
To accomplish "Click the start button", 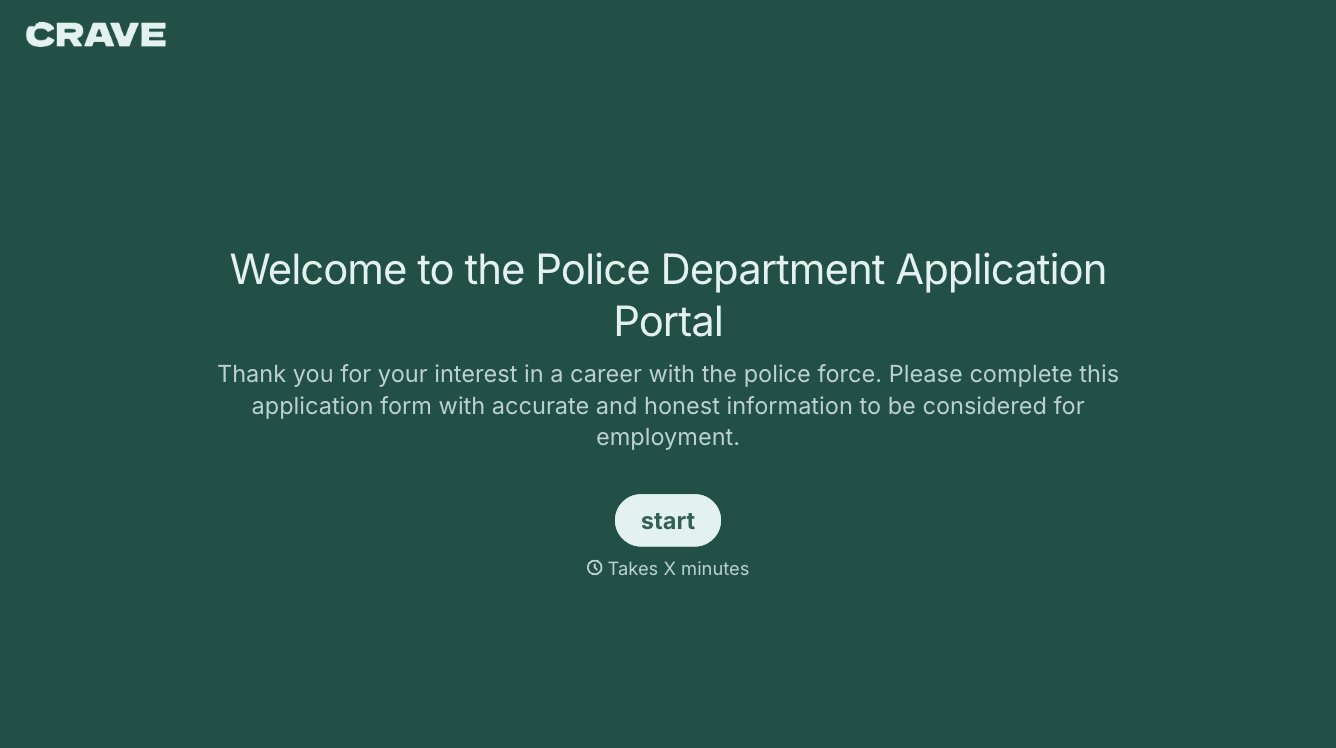I will click(668, 520).
